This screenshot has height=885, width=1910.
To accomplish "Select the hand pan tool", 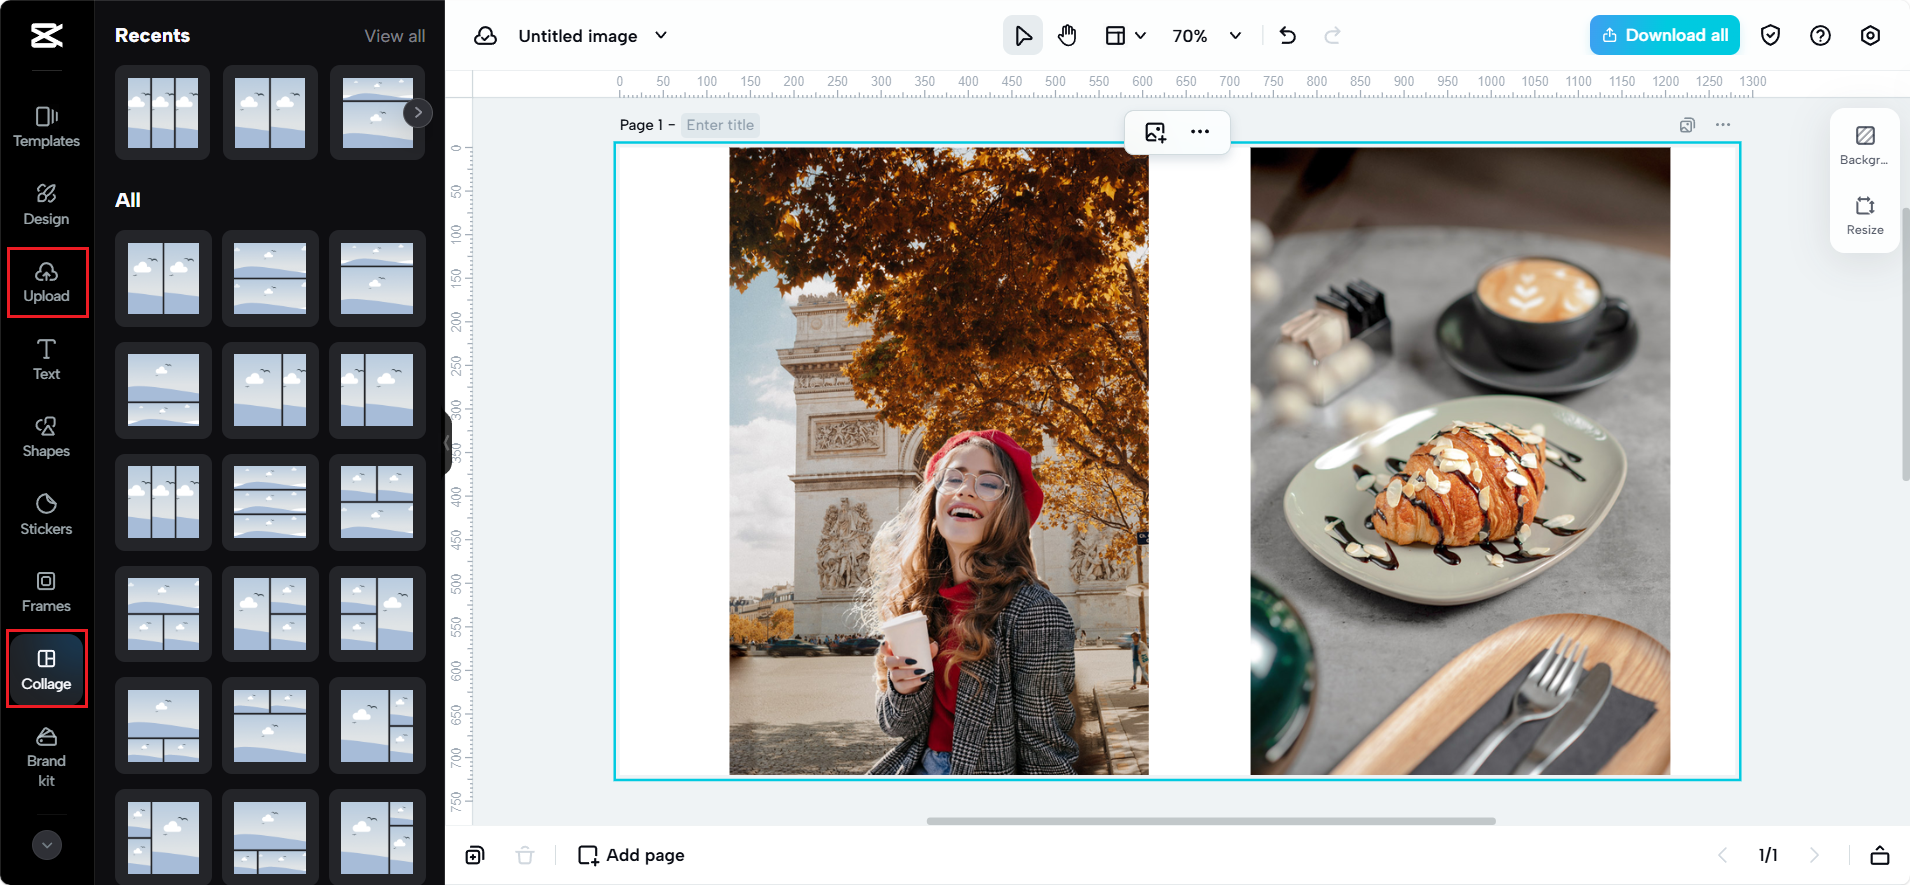I will 1067,36.
